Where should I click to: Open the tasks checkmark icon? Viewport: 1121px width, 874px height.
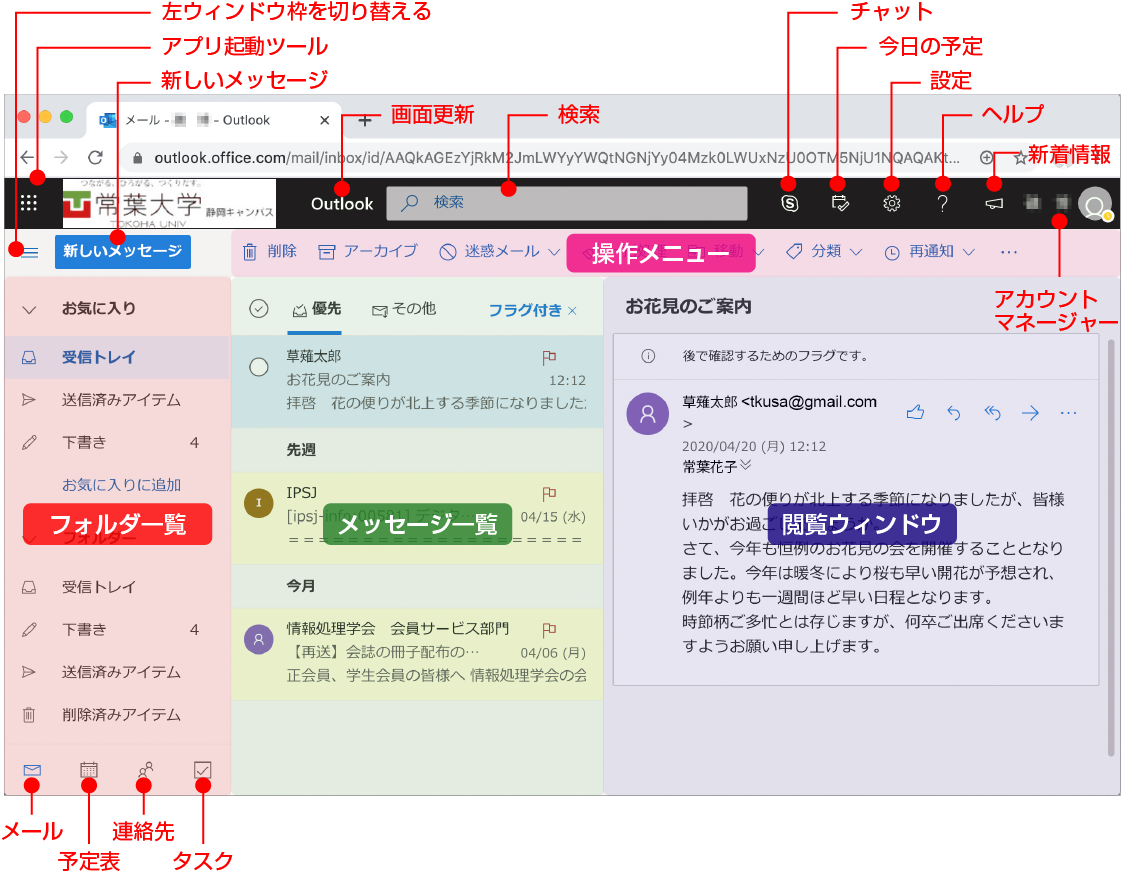point(202,770)
